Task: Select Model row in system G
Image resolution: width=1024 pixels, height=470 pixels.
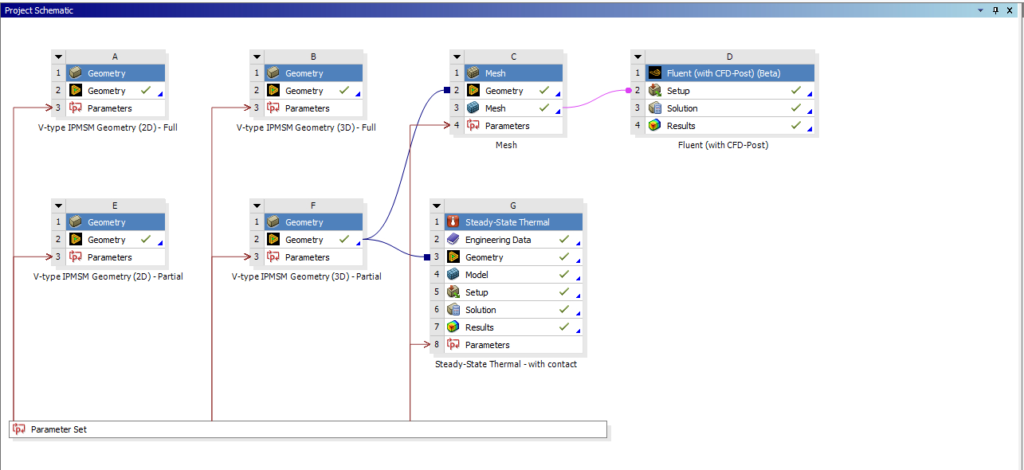Action: (514, 275)
